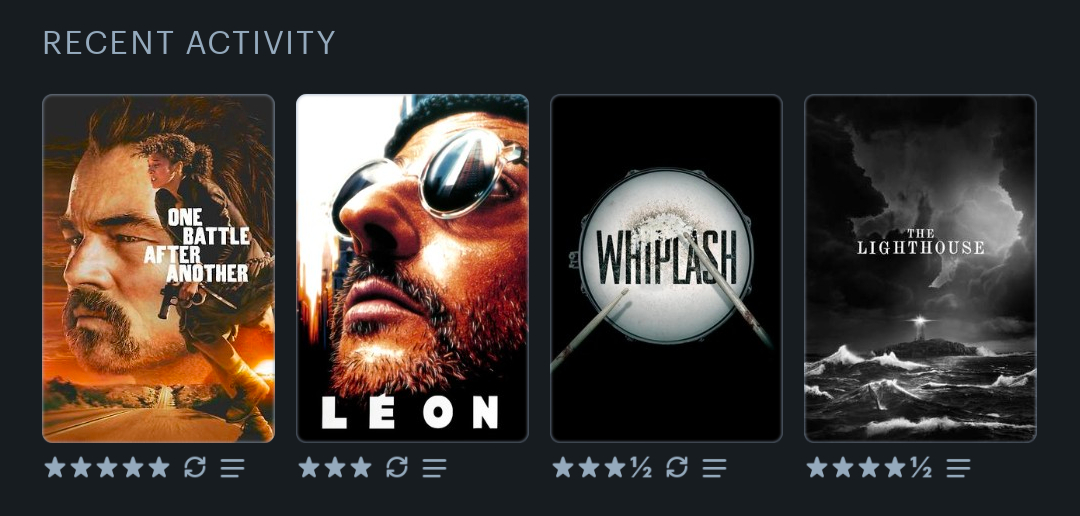
Task: Click the rewatch icon below Léon
Action: click(x=397, y=468)
